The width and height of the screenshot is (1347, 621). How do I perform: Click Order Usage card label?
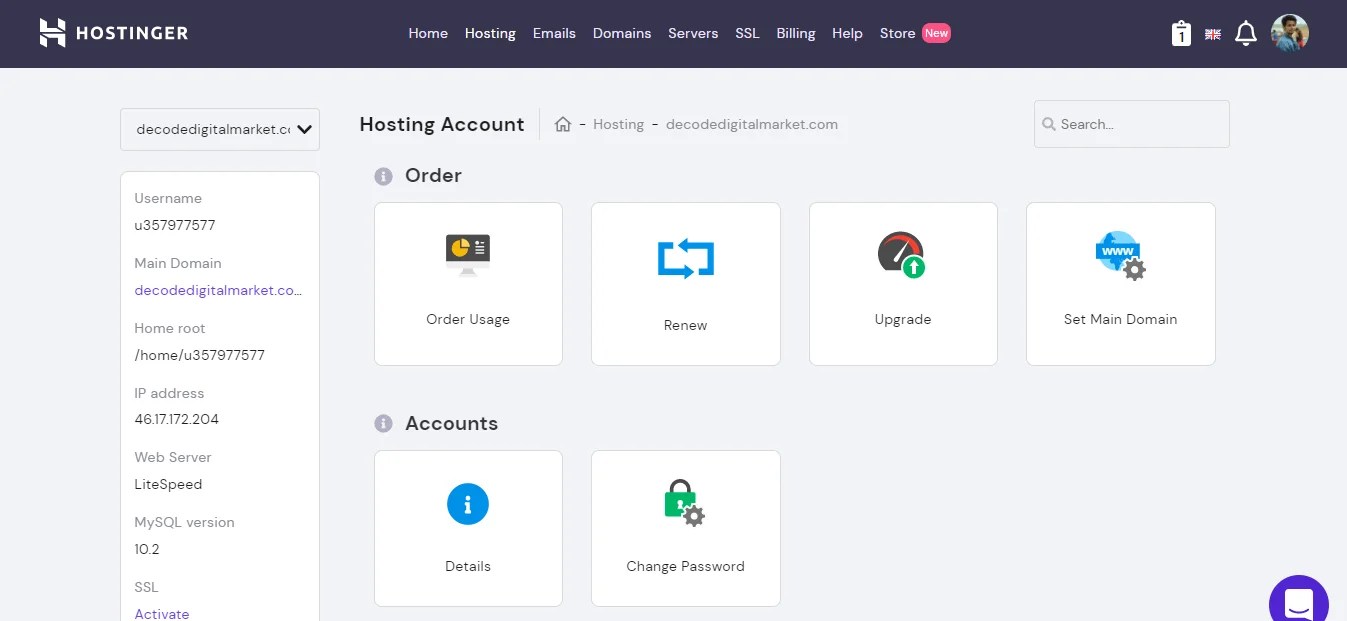[x=468, y=319]
